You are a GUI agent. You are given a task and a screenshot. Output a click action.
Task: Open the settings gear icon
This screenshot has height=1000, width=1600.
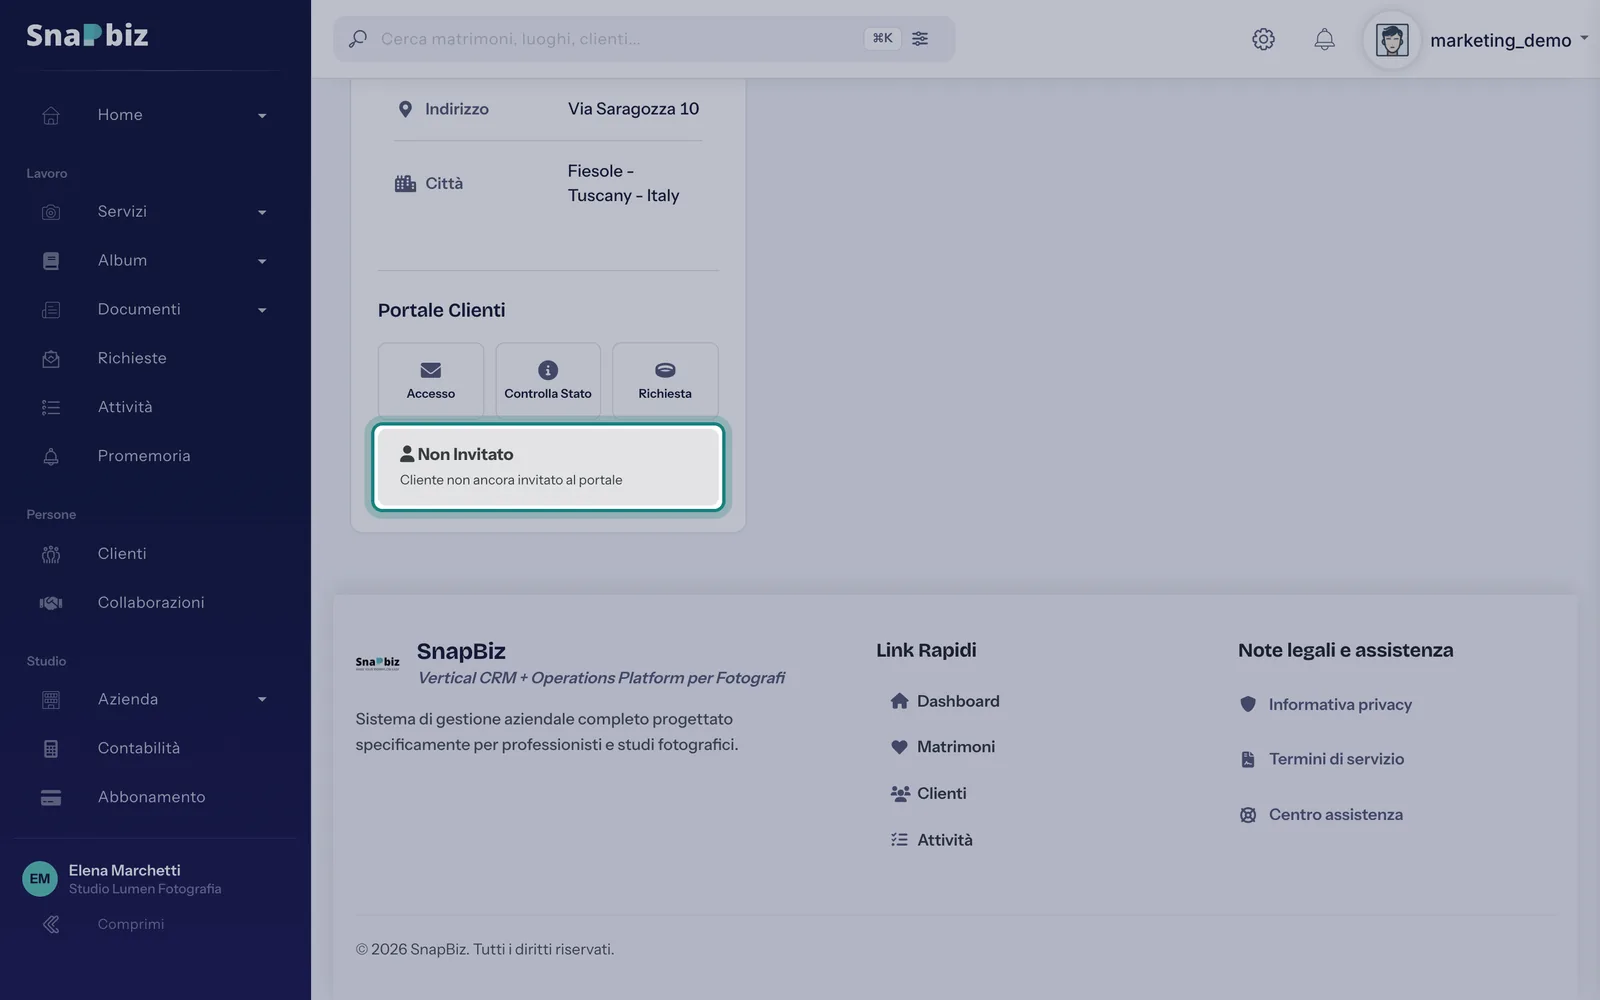point(1263,39)
